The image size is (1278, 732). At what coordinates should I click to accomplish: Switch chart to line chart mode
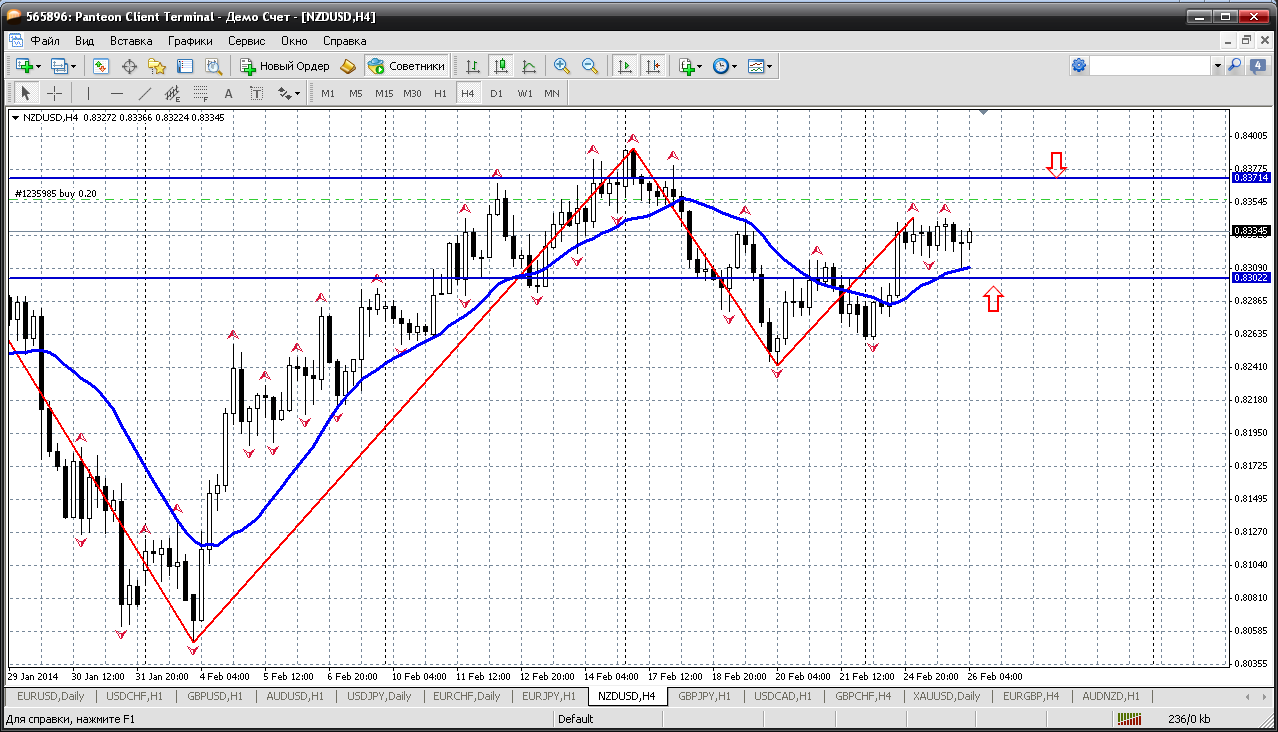click(528, 66)
